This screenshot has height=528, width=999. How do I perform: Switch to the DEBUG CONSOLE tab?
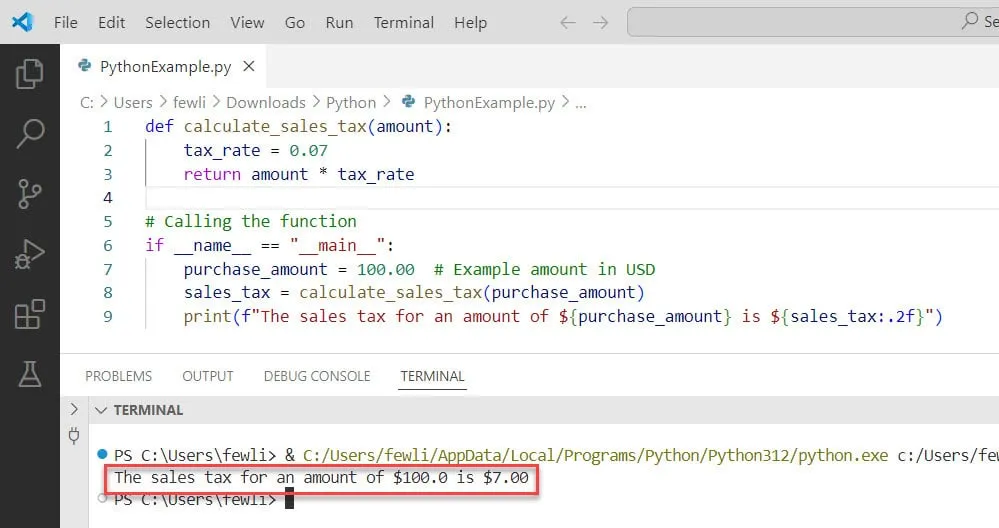click(316, 376)
